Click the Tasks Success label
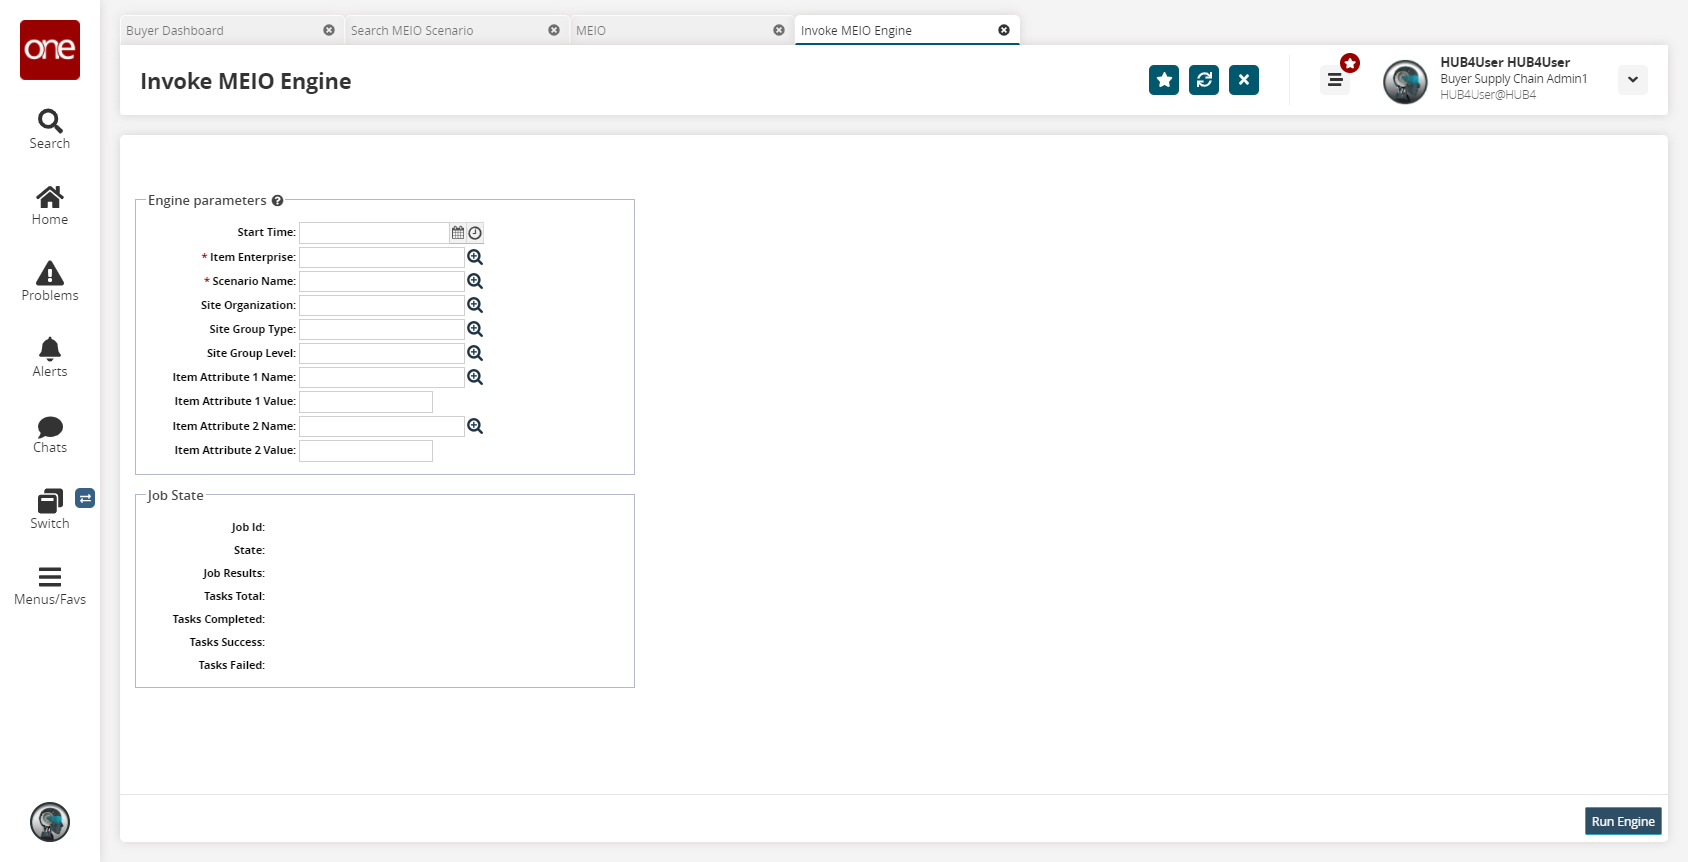This screenshot has width=1688, height=862. click(x=227, y=642)
